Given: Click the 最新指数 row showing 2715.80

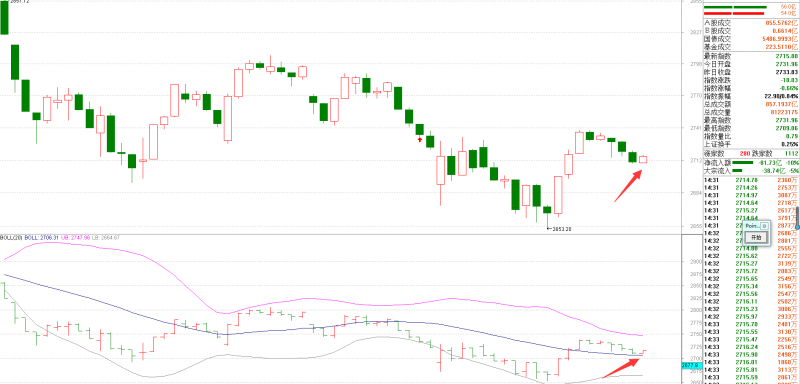Looking at the screenshot, I should (751, 56).
